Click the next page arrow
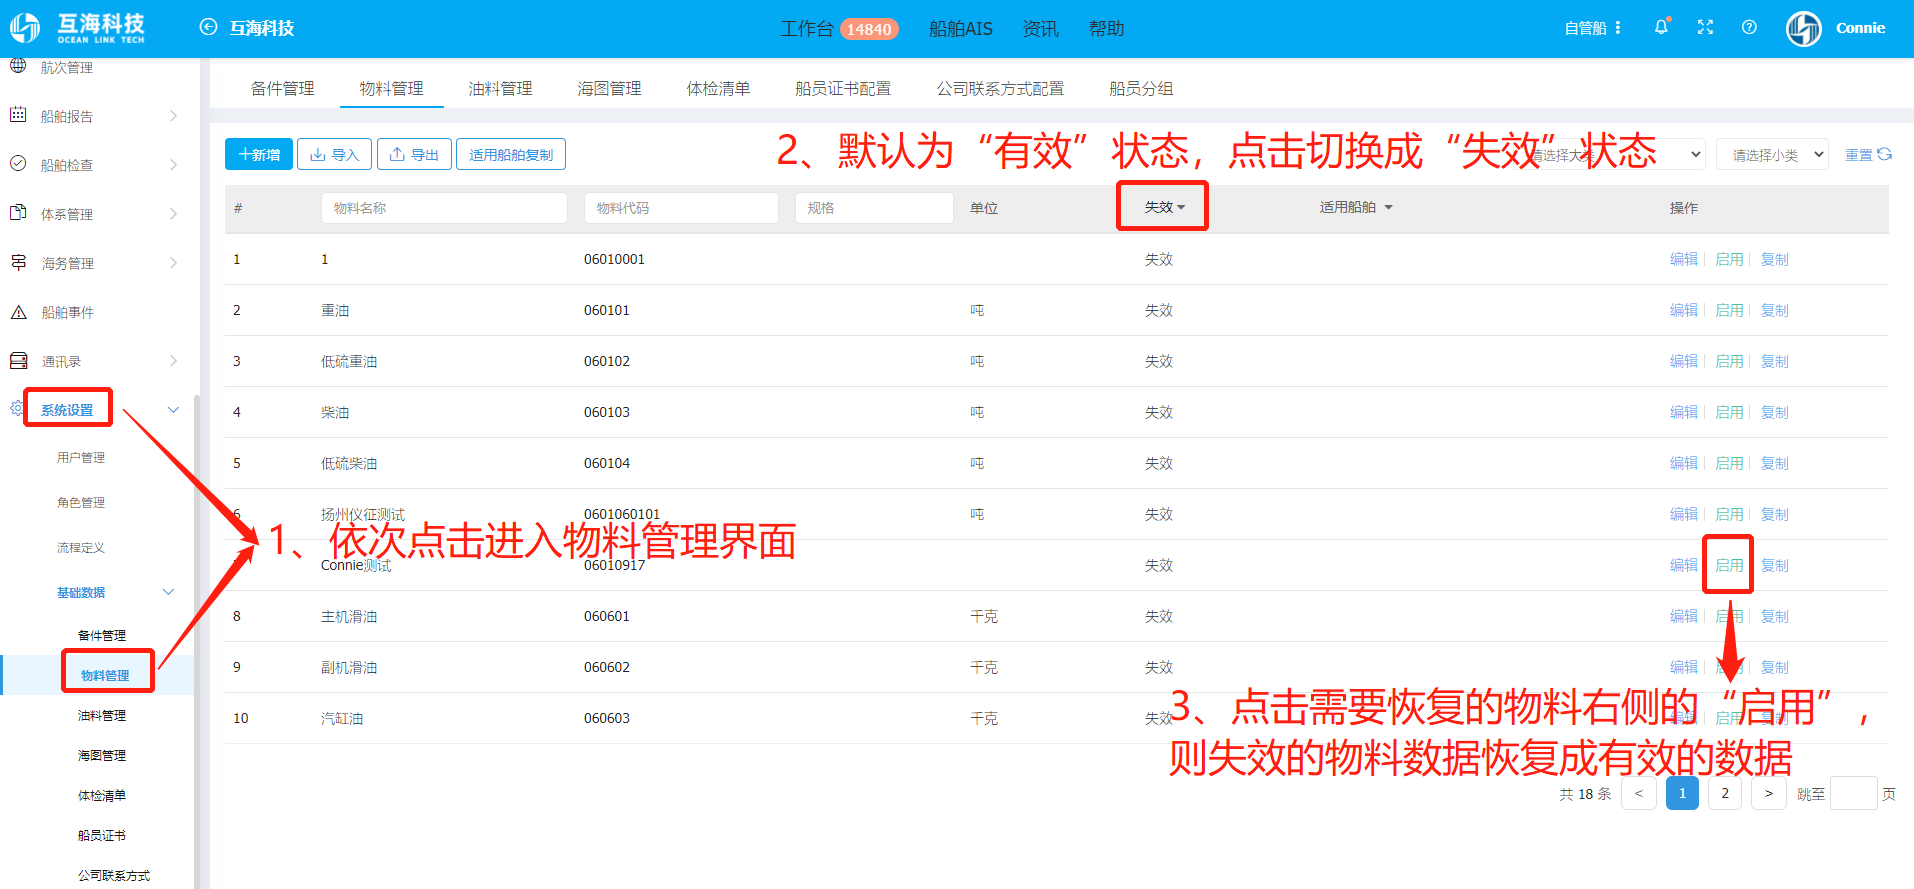1914x889 pixels. 1769,793
